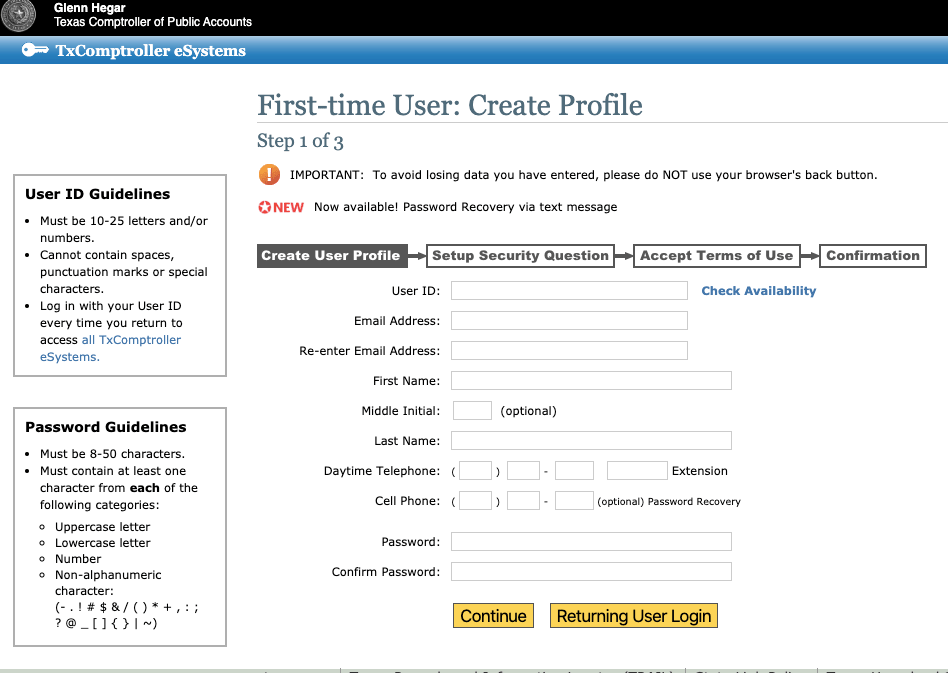This screenshot has height=673, width=948.
Task: Focus the Cell Phone area code box
Action: tap(475, 501)
